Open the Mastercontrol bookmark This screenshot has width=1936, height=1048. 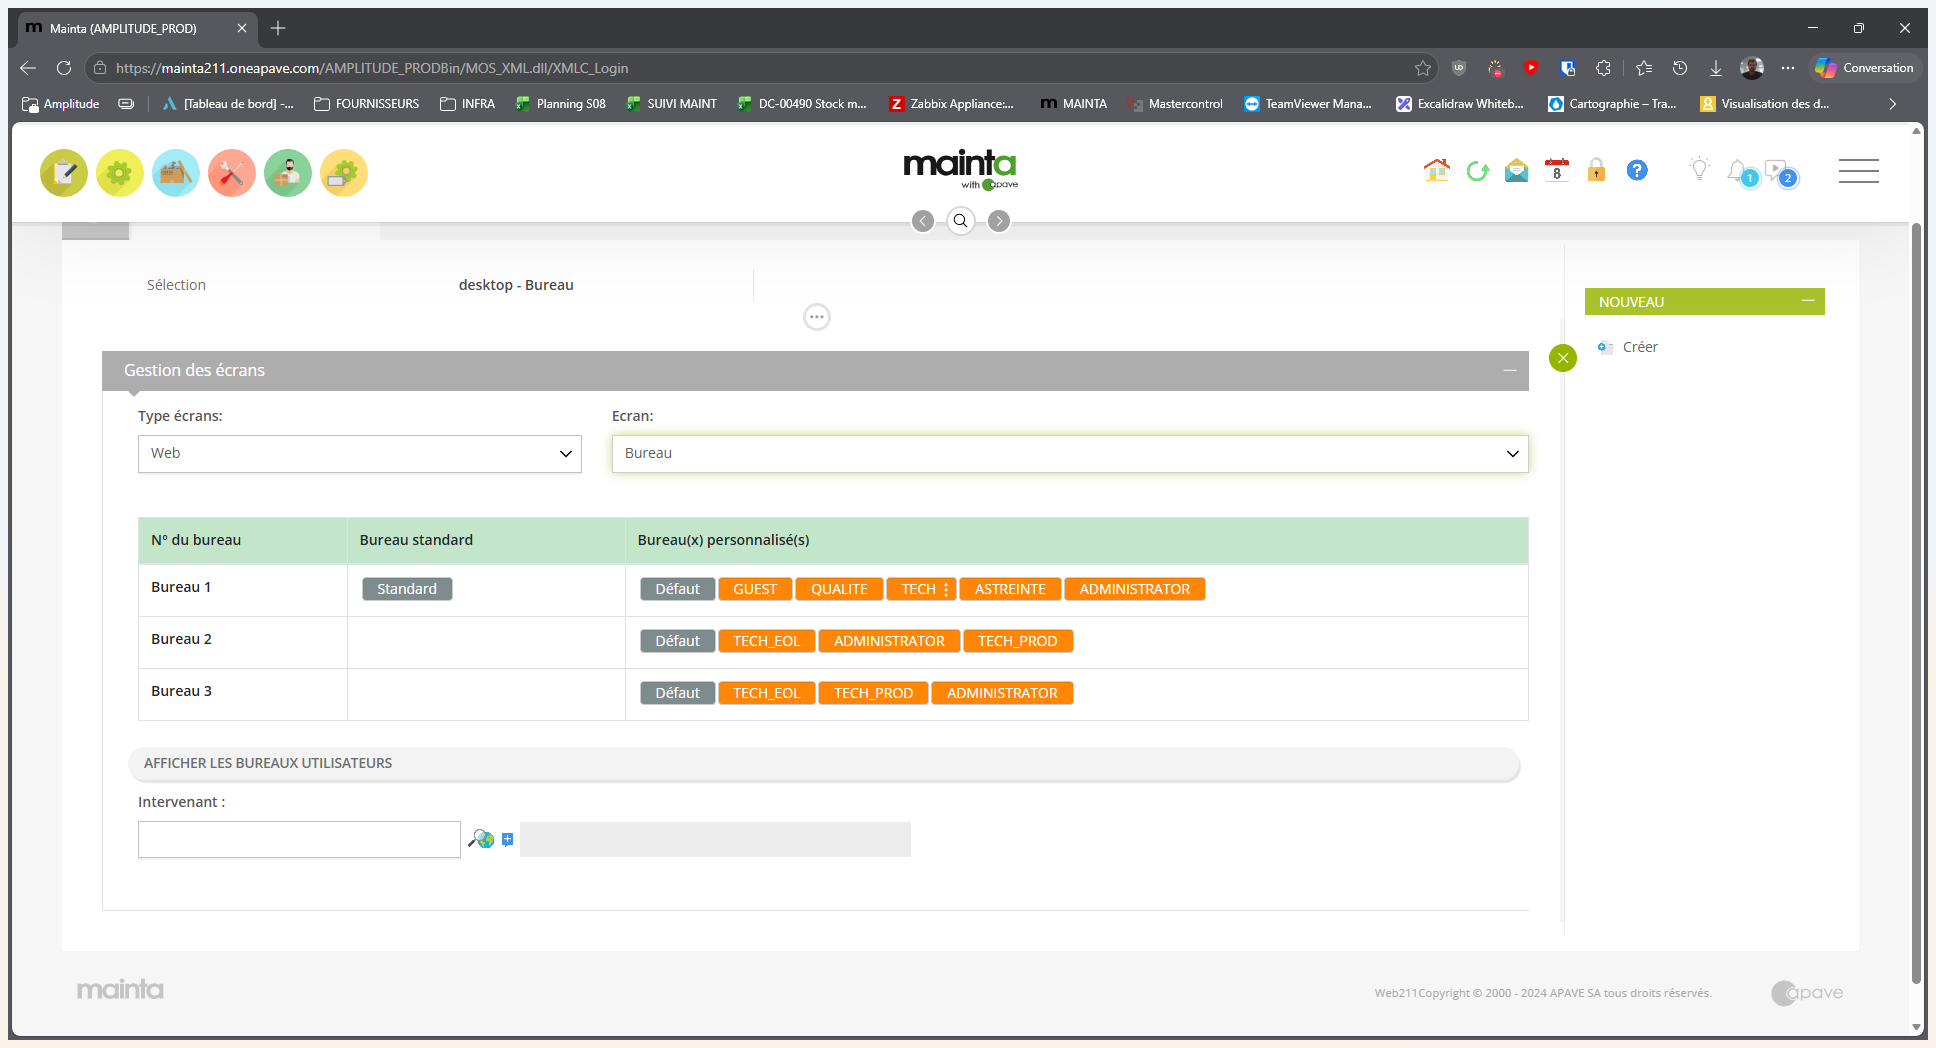tap(1175, 104)
